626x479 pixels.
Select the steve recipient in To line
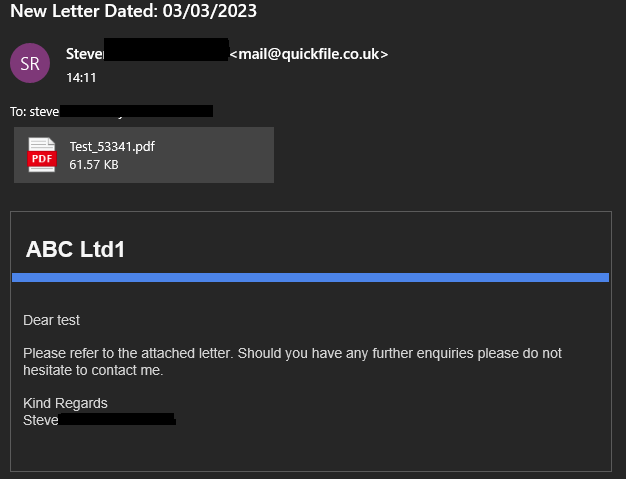point(44,112)
